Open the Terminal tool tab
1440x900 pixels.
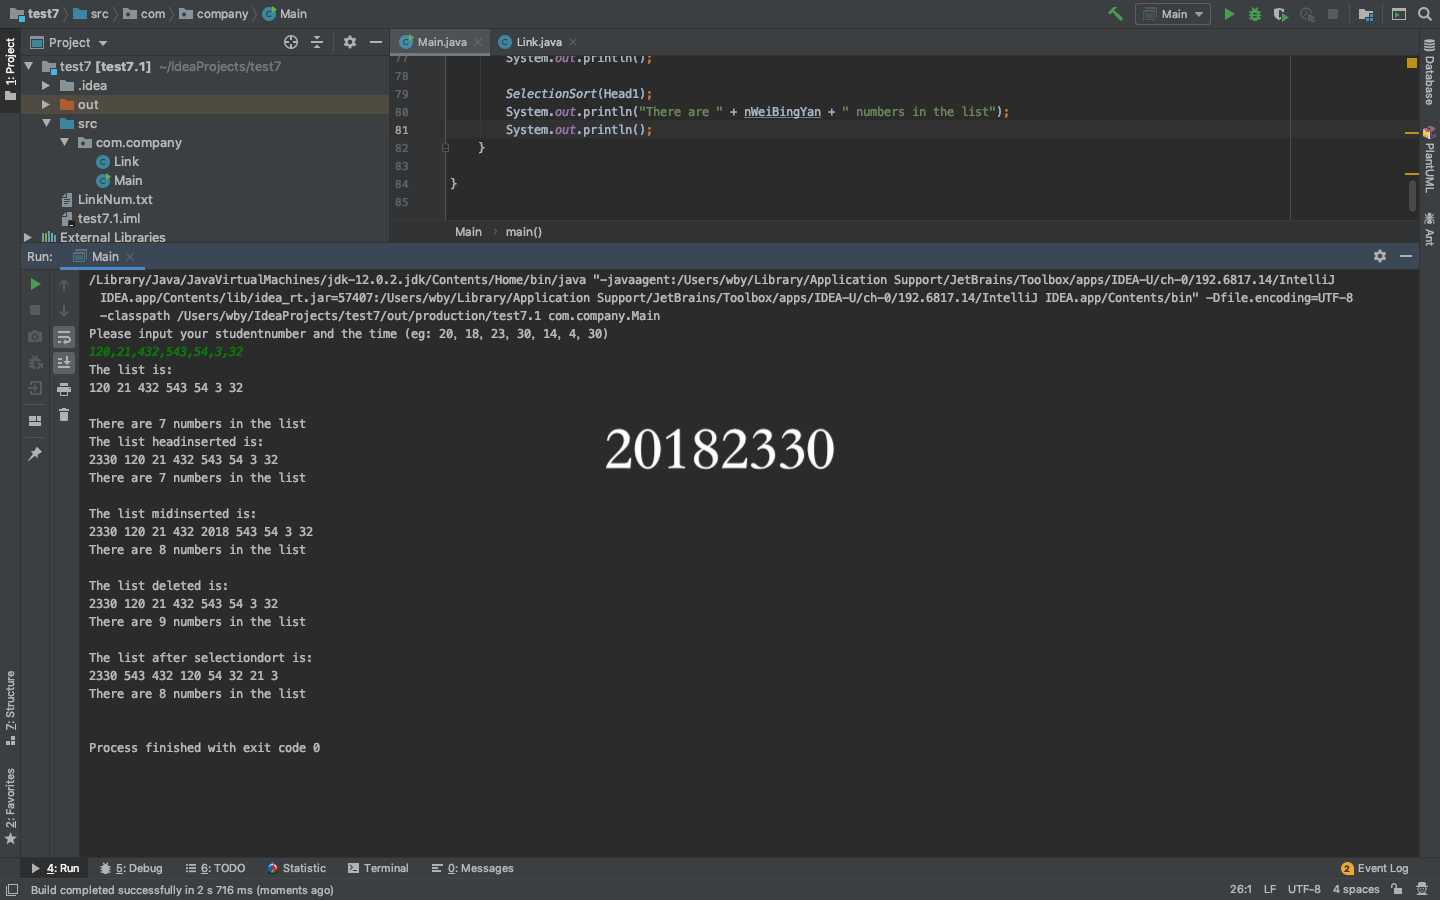(x=378, y=868)
